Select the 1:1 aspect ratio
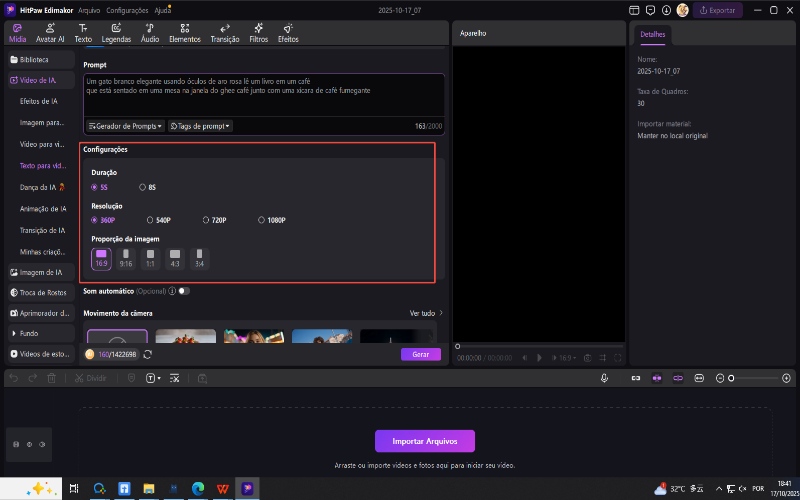The image size is (800, 500). (150, 259)
